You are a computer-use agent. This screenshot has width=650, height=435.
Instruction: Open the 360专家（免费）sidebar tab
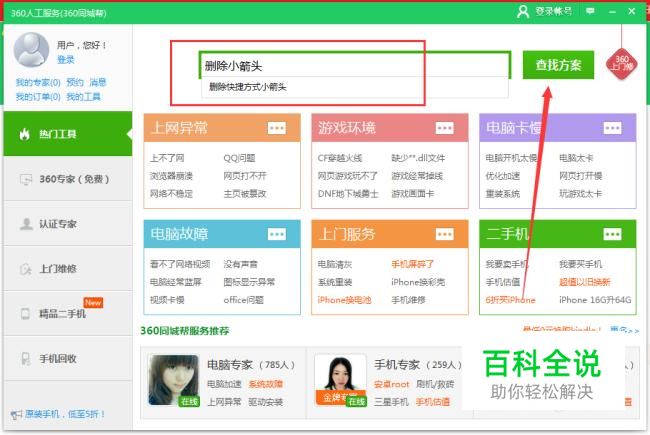68,179
